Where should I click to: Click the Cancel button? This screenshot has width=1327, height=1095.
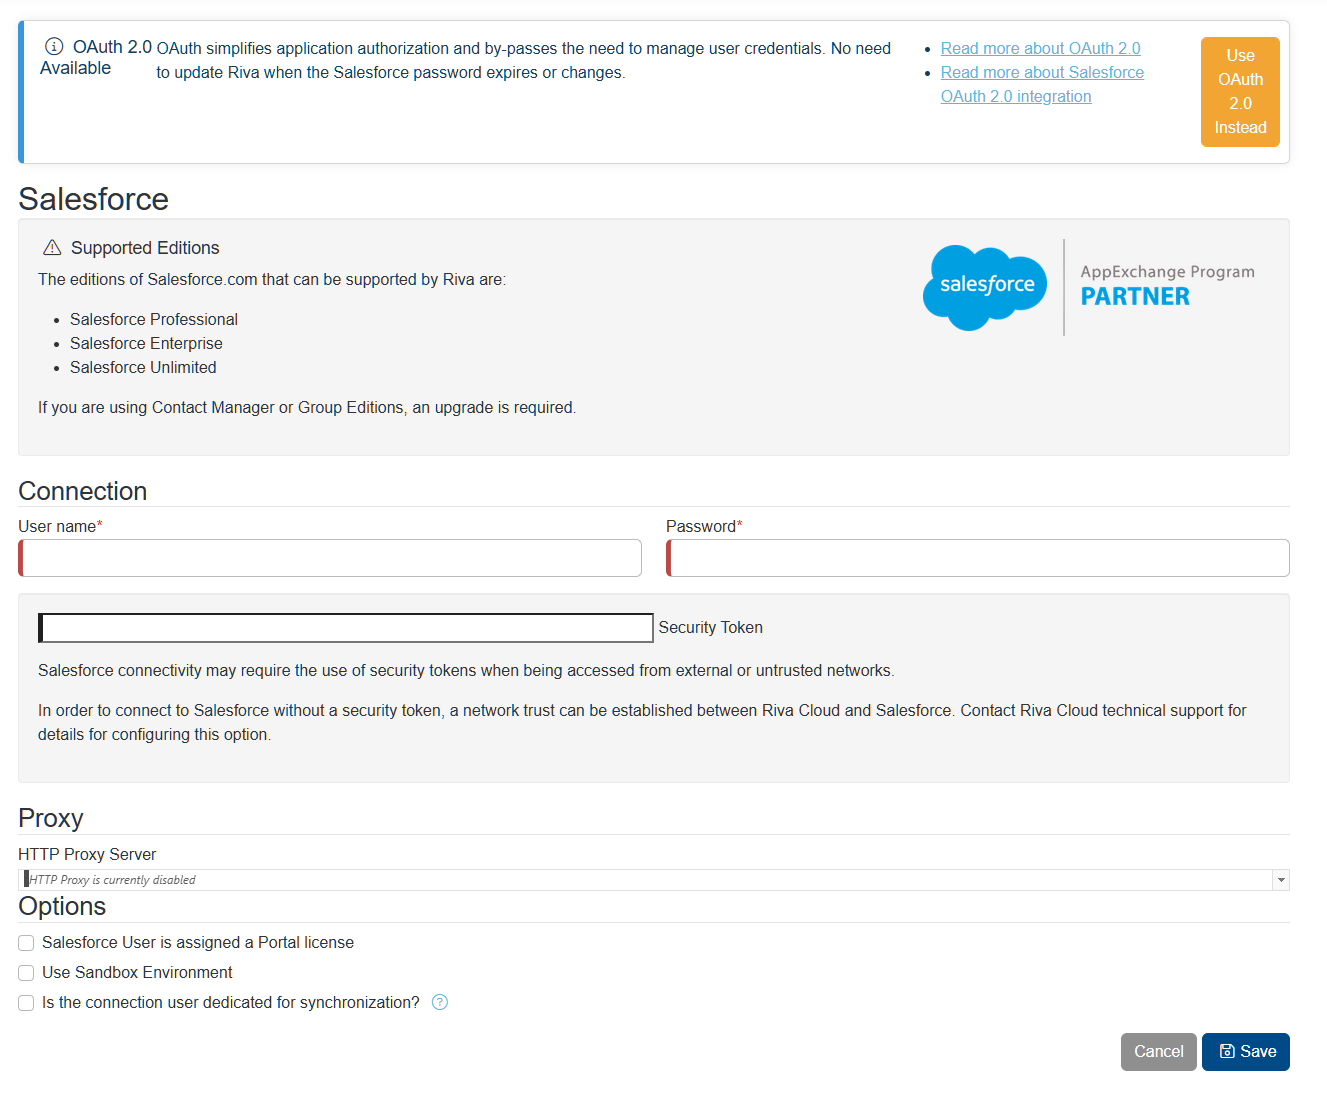1158,1052
